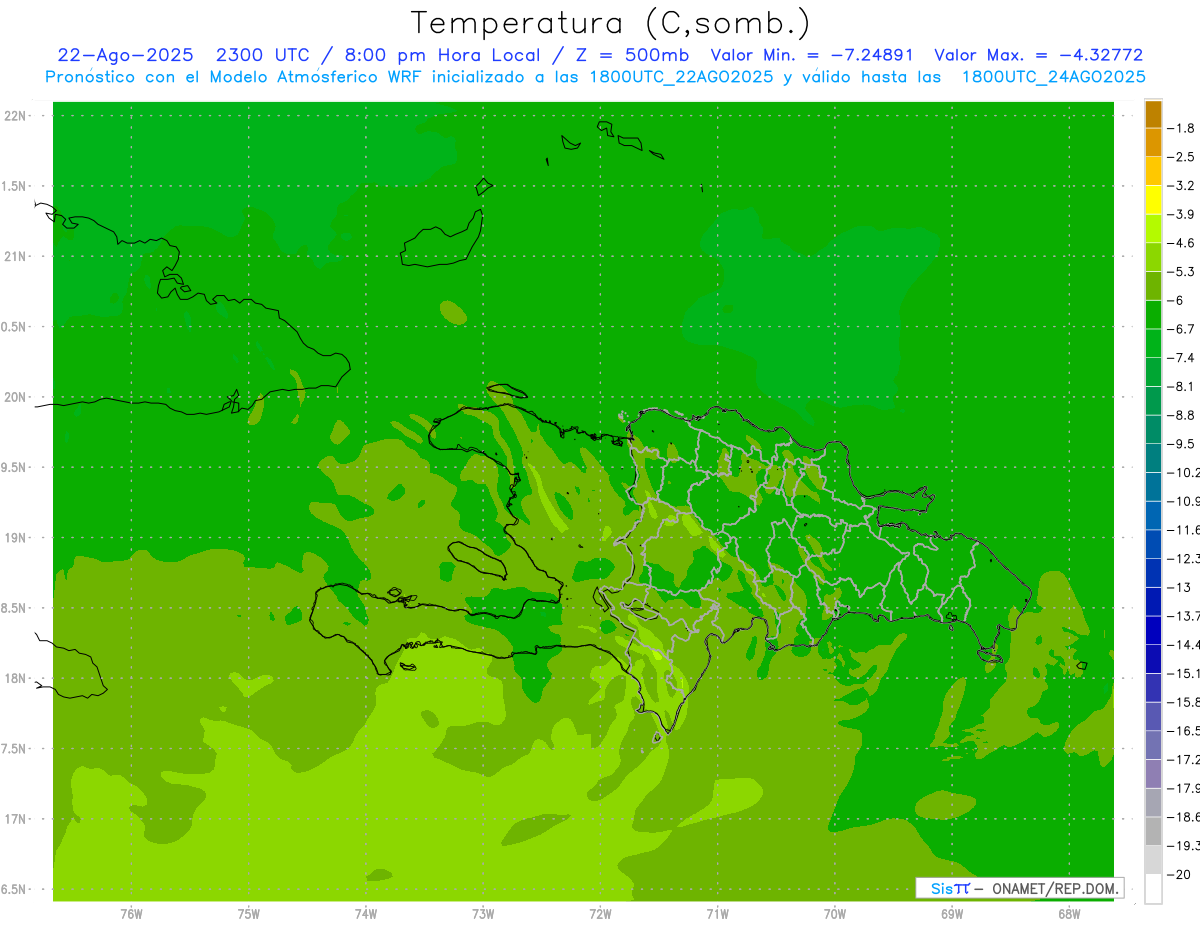Screen dimensions: 1200x927
Task: Click the 'Temperatura (C,somb.)' chart title
Action: click(x=611, y=23)
